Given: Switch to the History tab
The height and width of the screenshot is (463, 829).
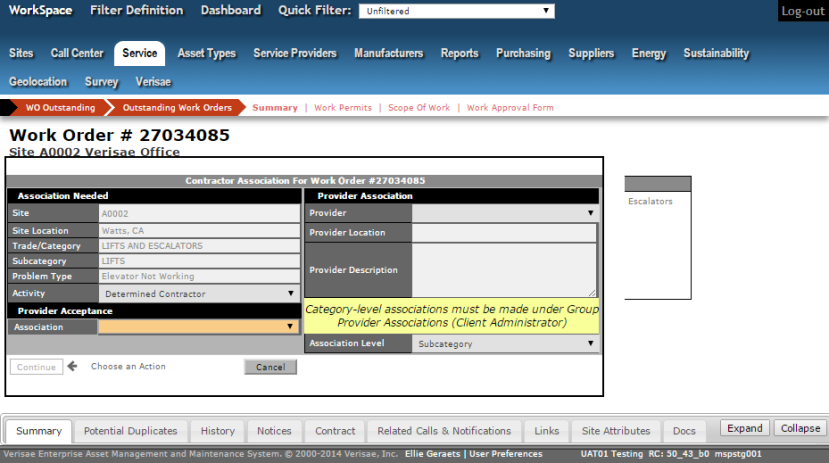Looking at the screenshot, I should 217,431.
